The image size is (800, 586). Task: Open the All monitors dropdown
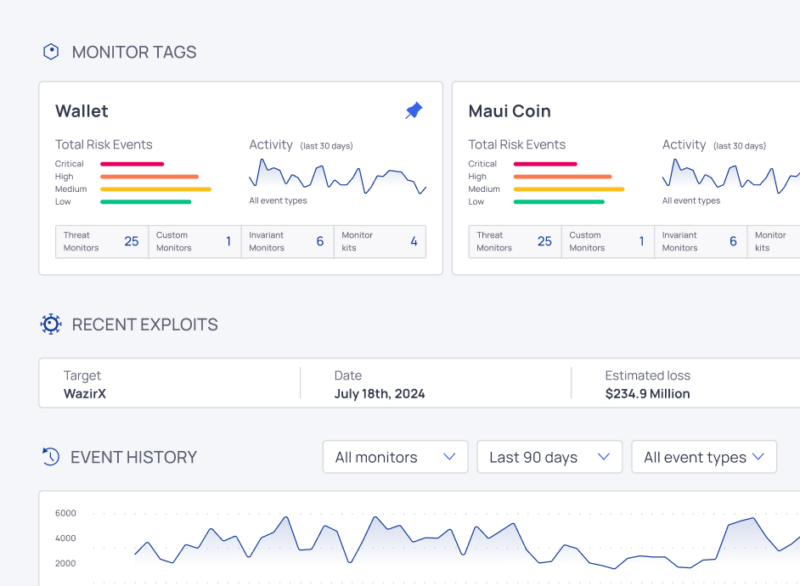[395, 457]
